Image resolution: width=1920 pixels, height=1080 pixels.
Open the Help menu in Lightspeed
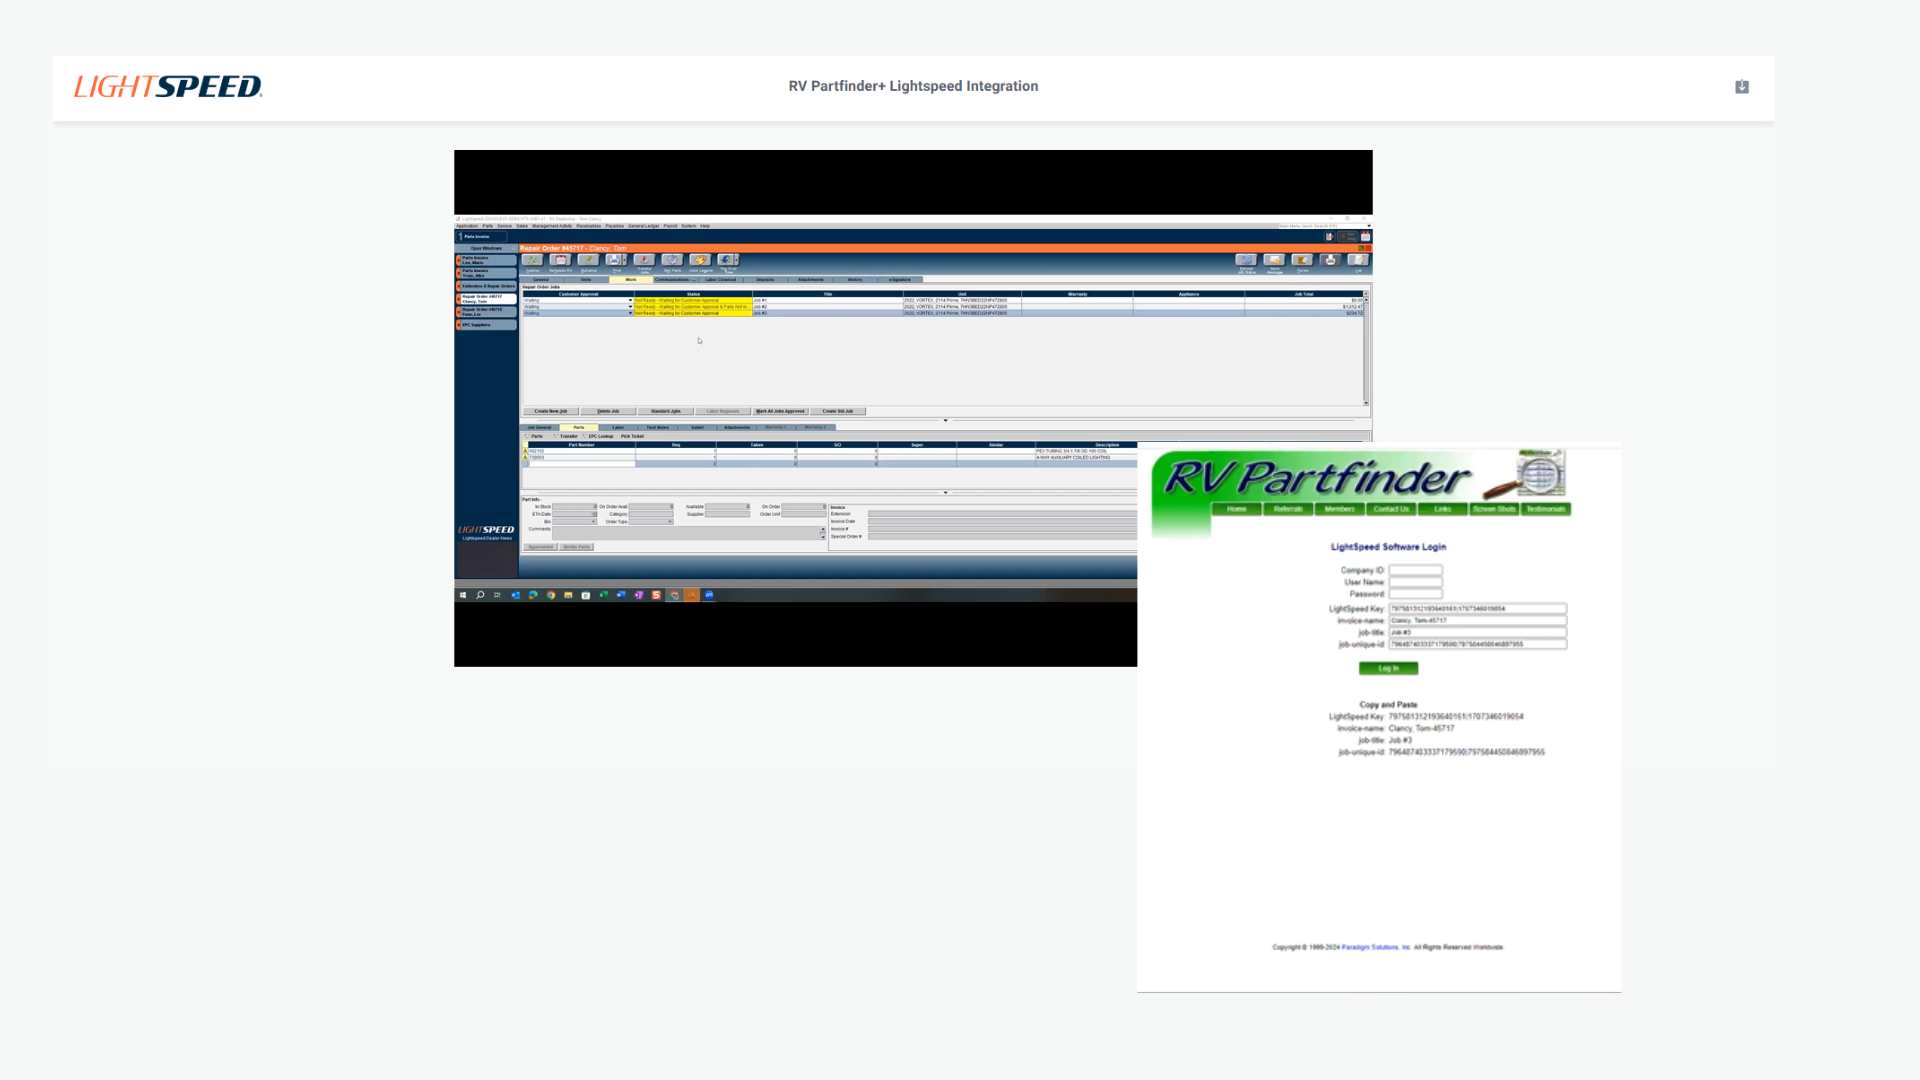click(x=705, y=226)
